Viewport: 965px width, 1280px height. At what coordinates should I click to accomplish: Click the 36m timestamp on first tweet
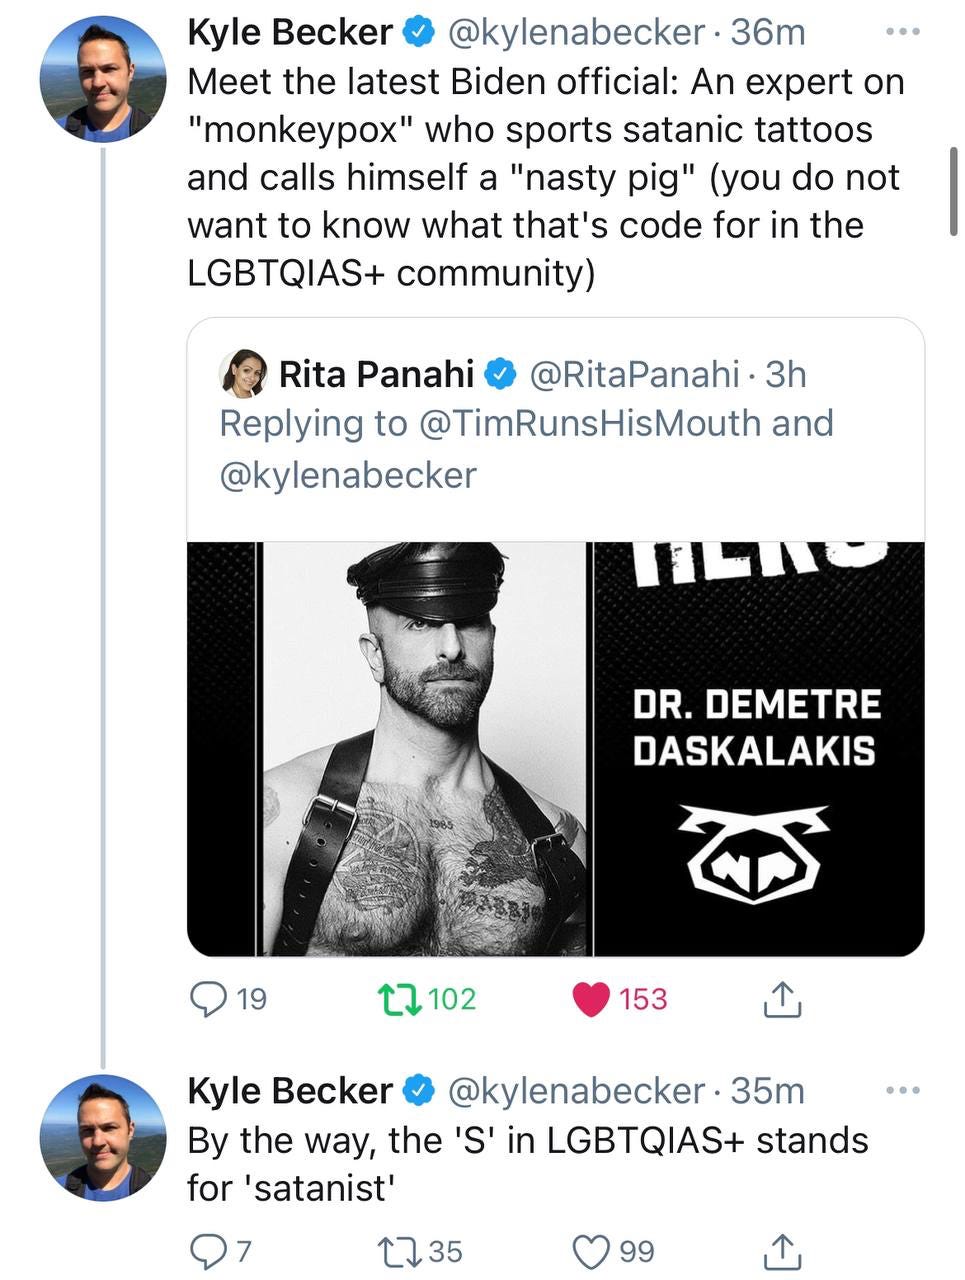(x=768, y=32)
